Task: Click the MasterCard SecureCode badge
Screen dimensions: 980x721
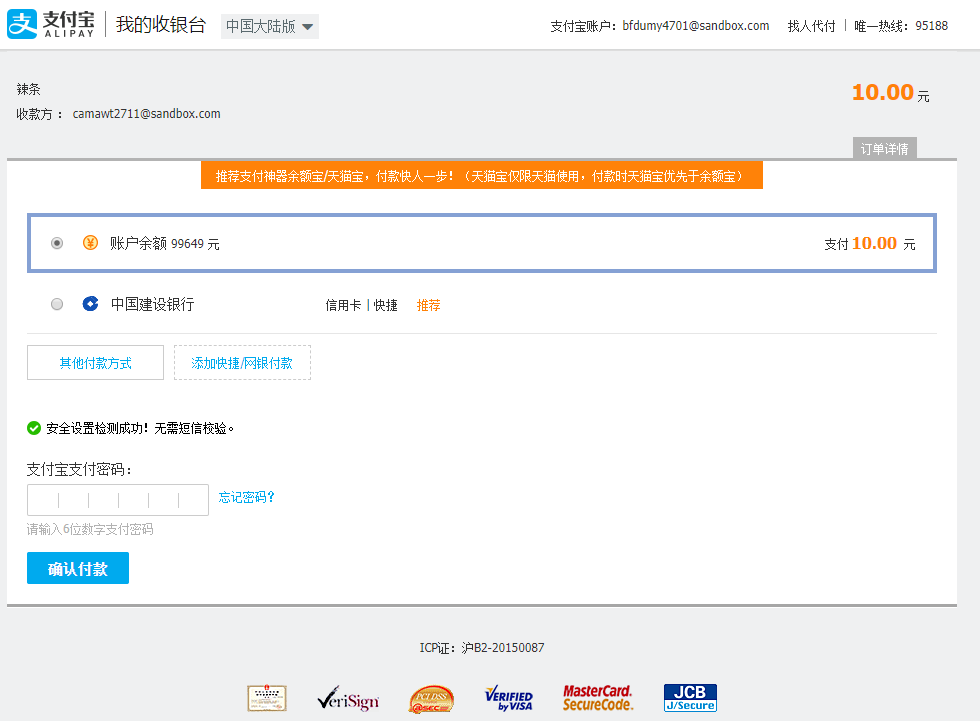Action: pos(598,698)
